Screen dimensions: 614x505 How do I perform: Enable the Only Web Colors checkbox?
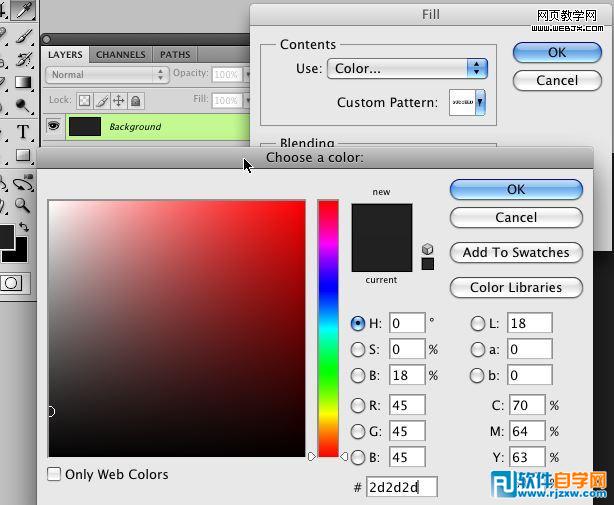54,474
